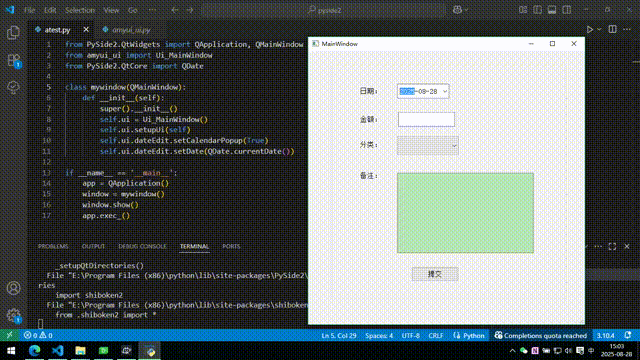Click the selected year in date field

407,91
